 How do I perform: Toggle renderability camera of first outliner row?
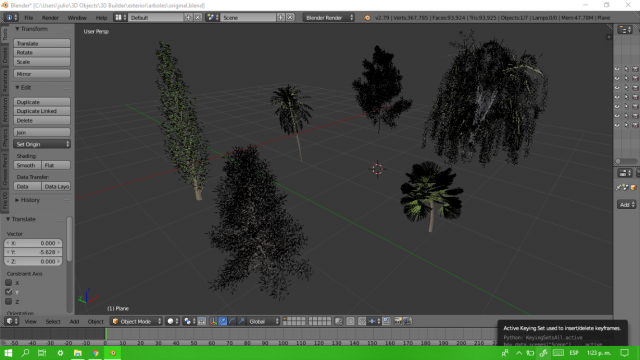(x=635, y=69)
